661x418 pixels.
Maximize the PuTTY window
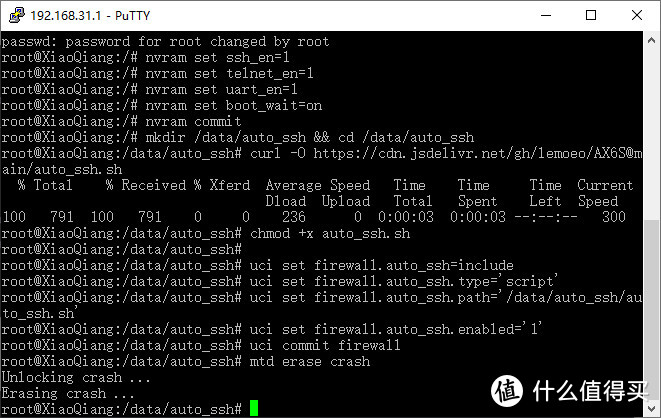click(x=591, y=16)
